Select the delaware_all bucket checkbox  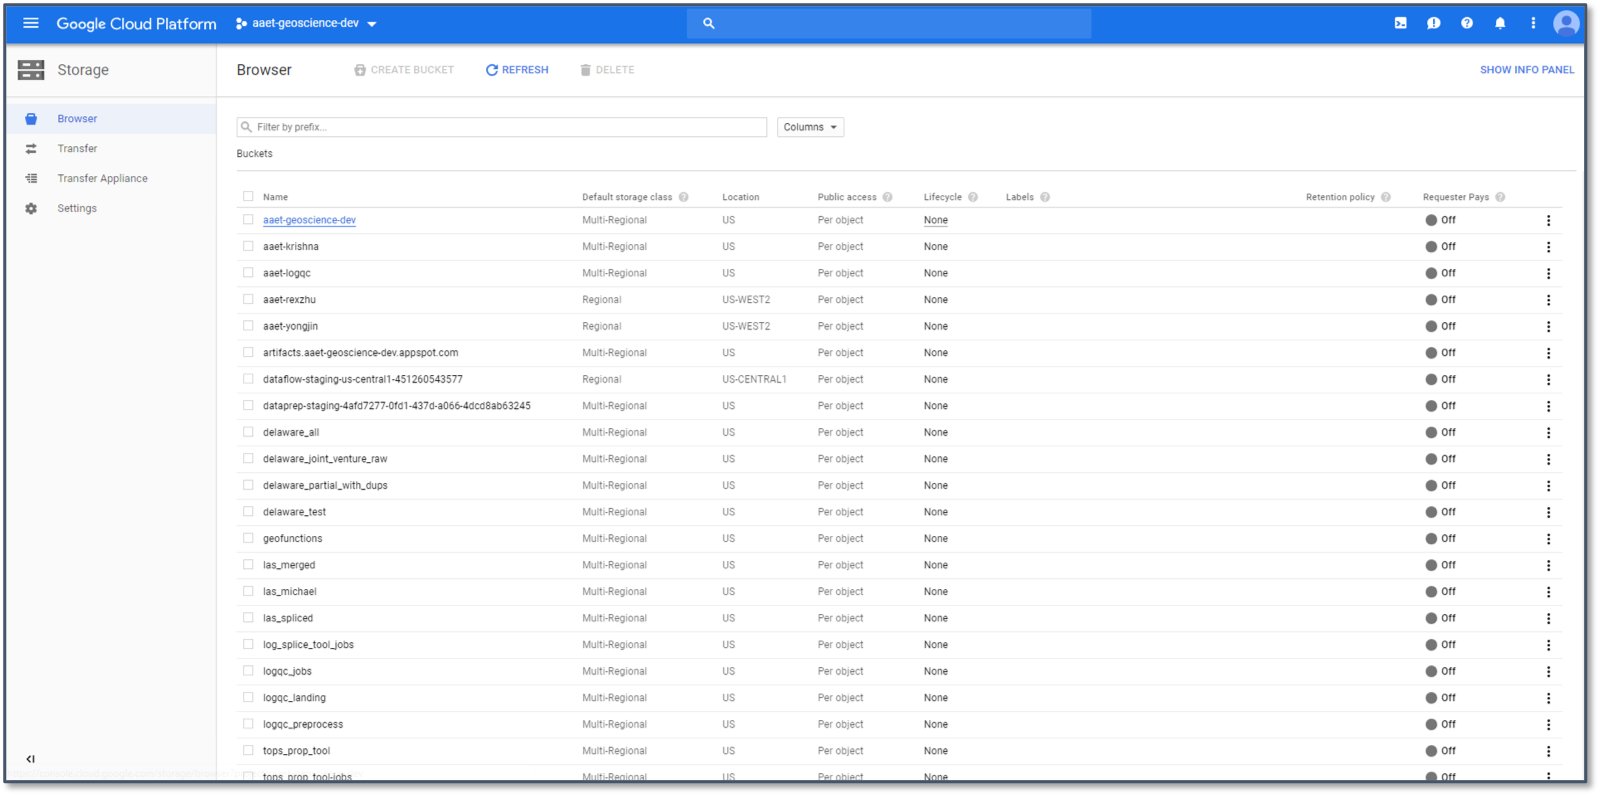(x=248, y=432)
